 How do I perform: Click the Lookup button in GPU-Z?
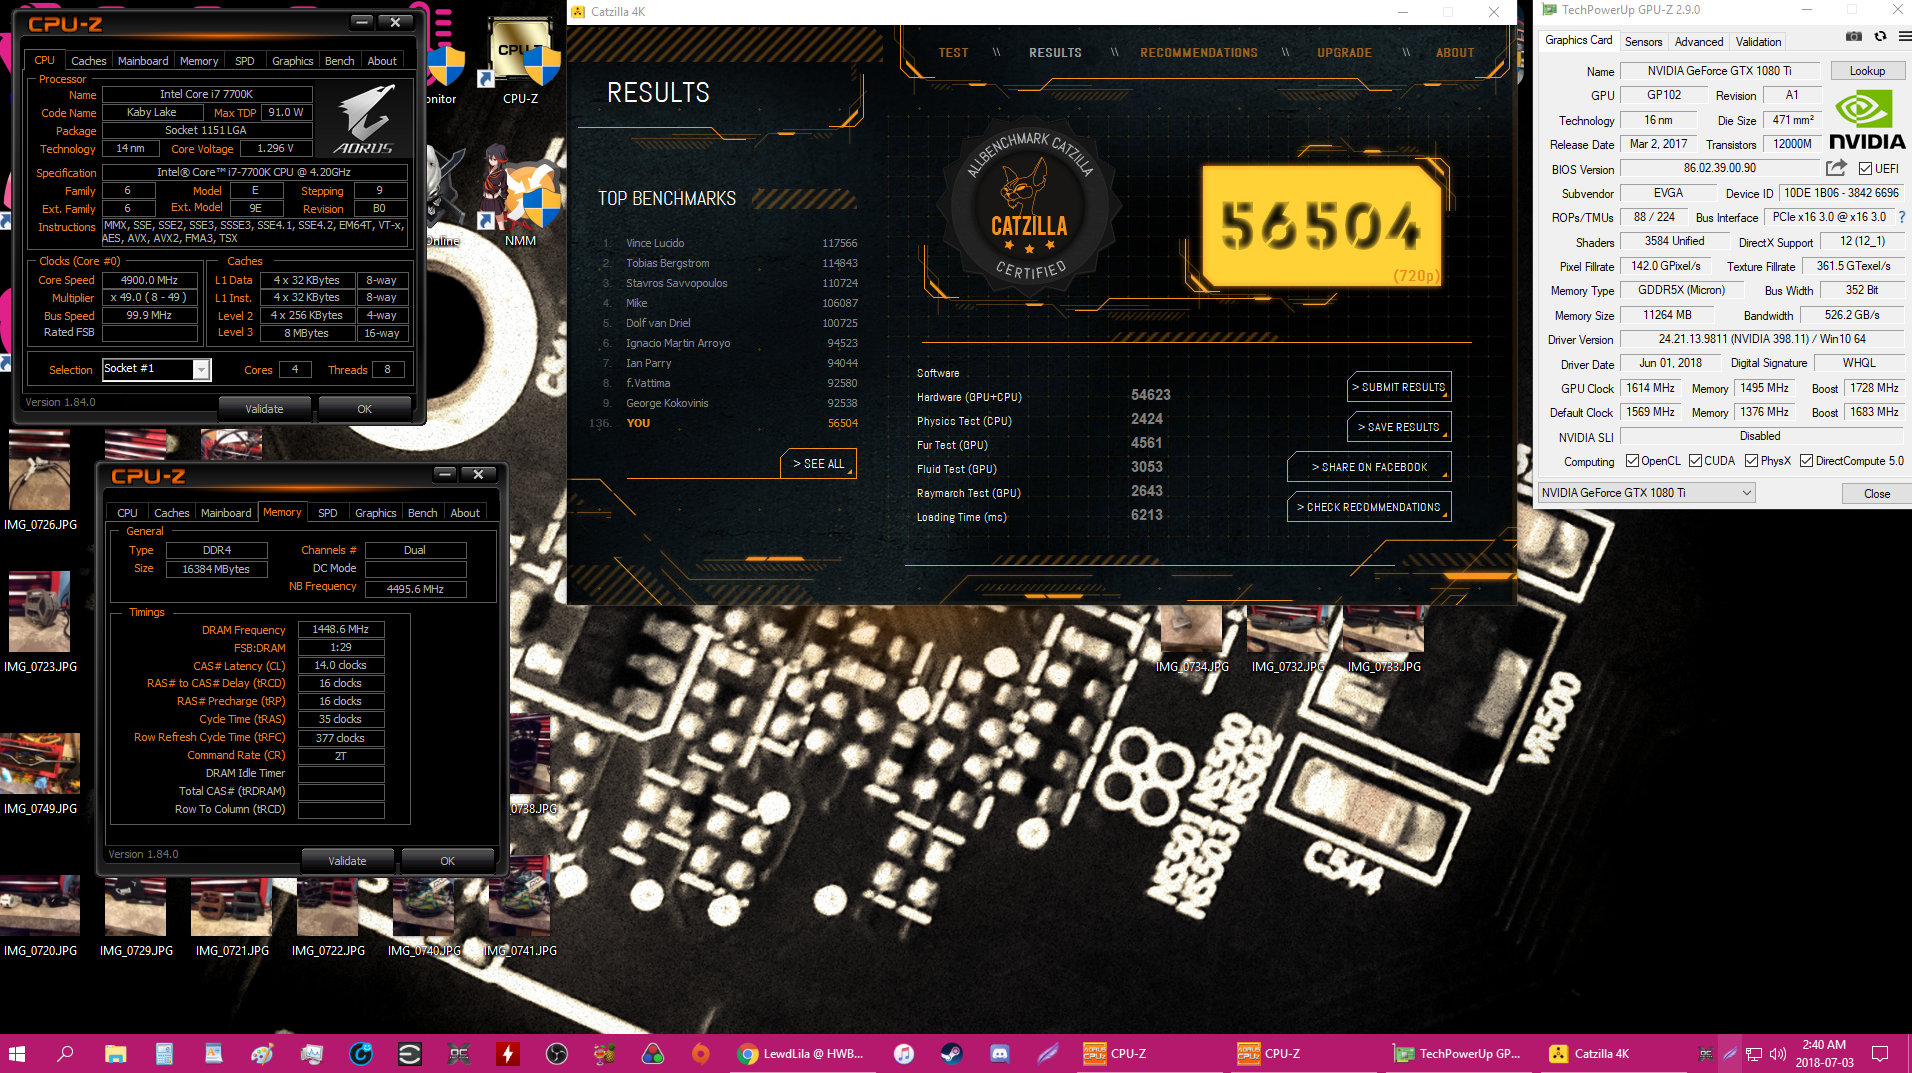[x=1866, y=71]
